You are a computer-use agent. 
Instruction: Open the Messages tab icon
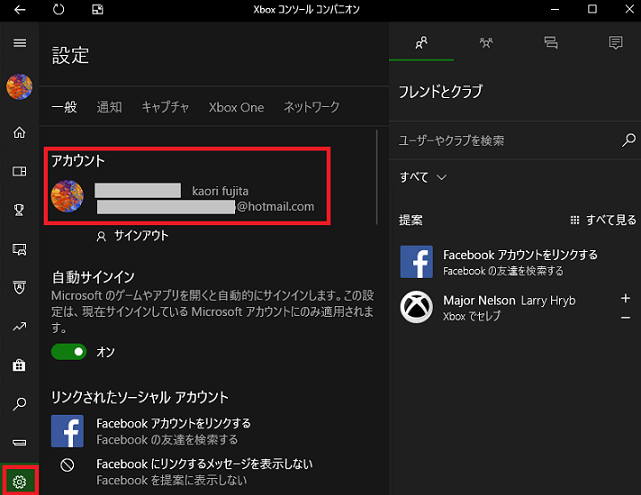tap(551, 43)
